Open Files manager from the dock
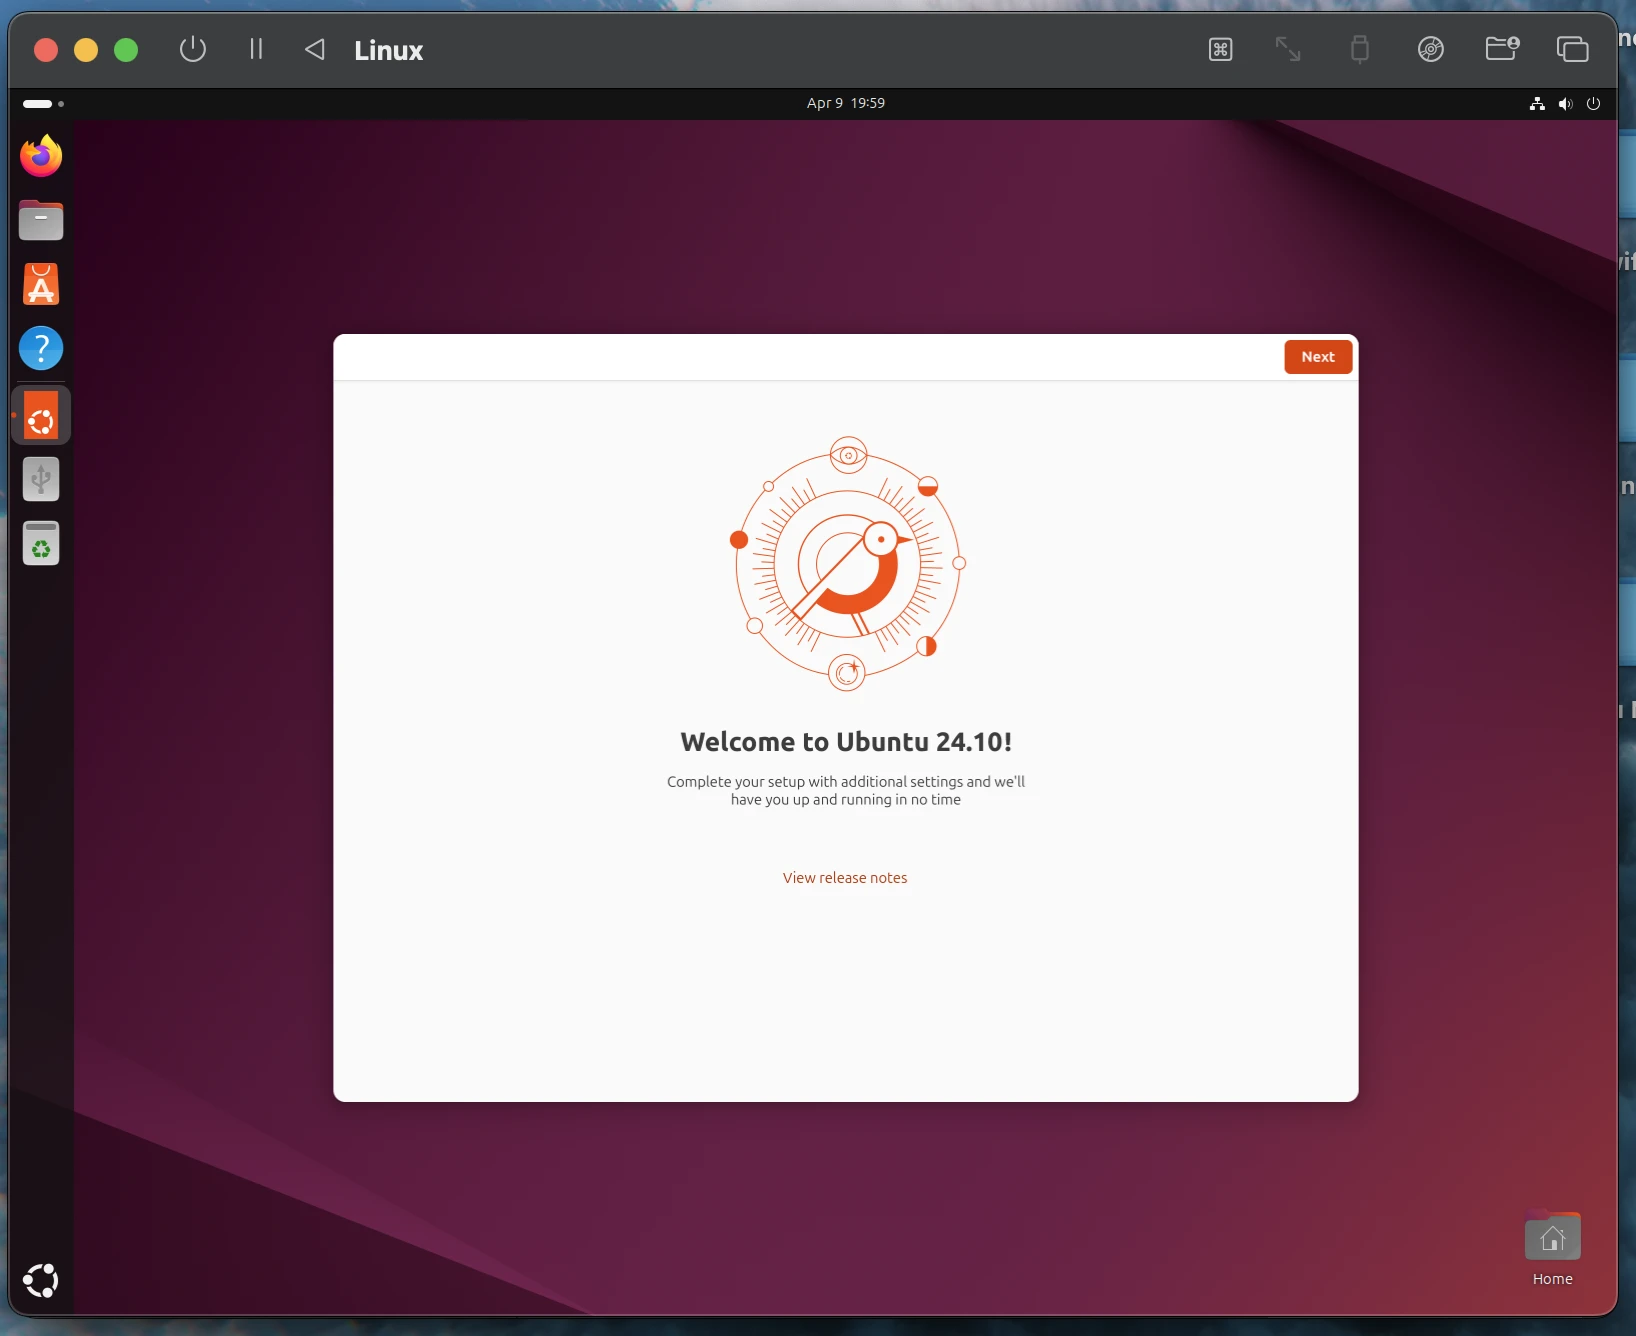This screenshot has height=1336, width=1636. point(41,220)
